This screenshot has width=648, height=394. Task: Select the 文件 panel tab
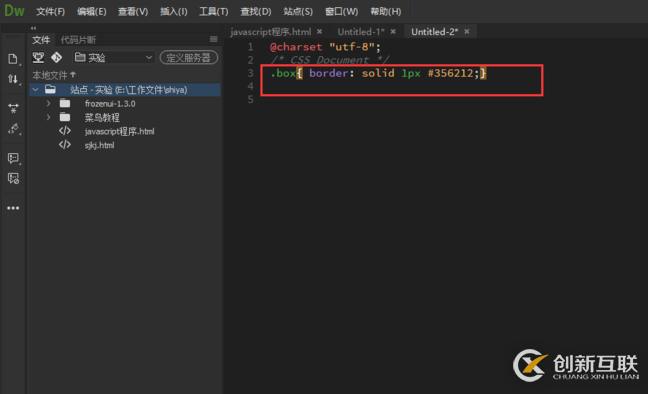point(41,40)
